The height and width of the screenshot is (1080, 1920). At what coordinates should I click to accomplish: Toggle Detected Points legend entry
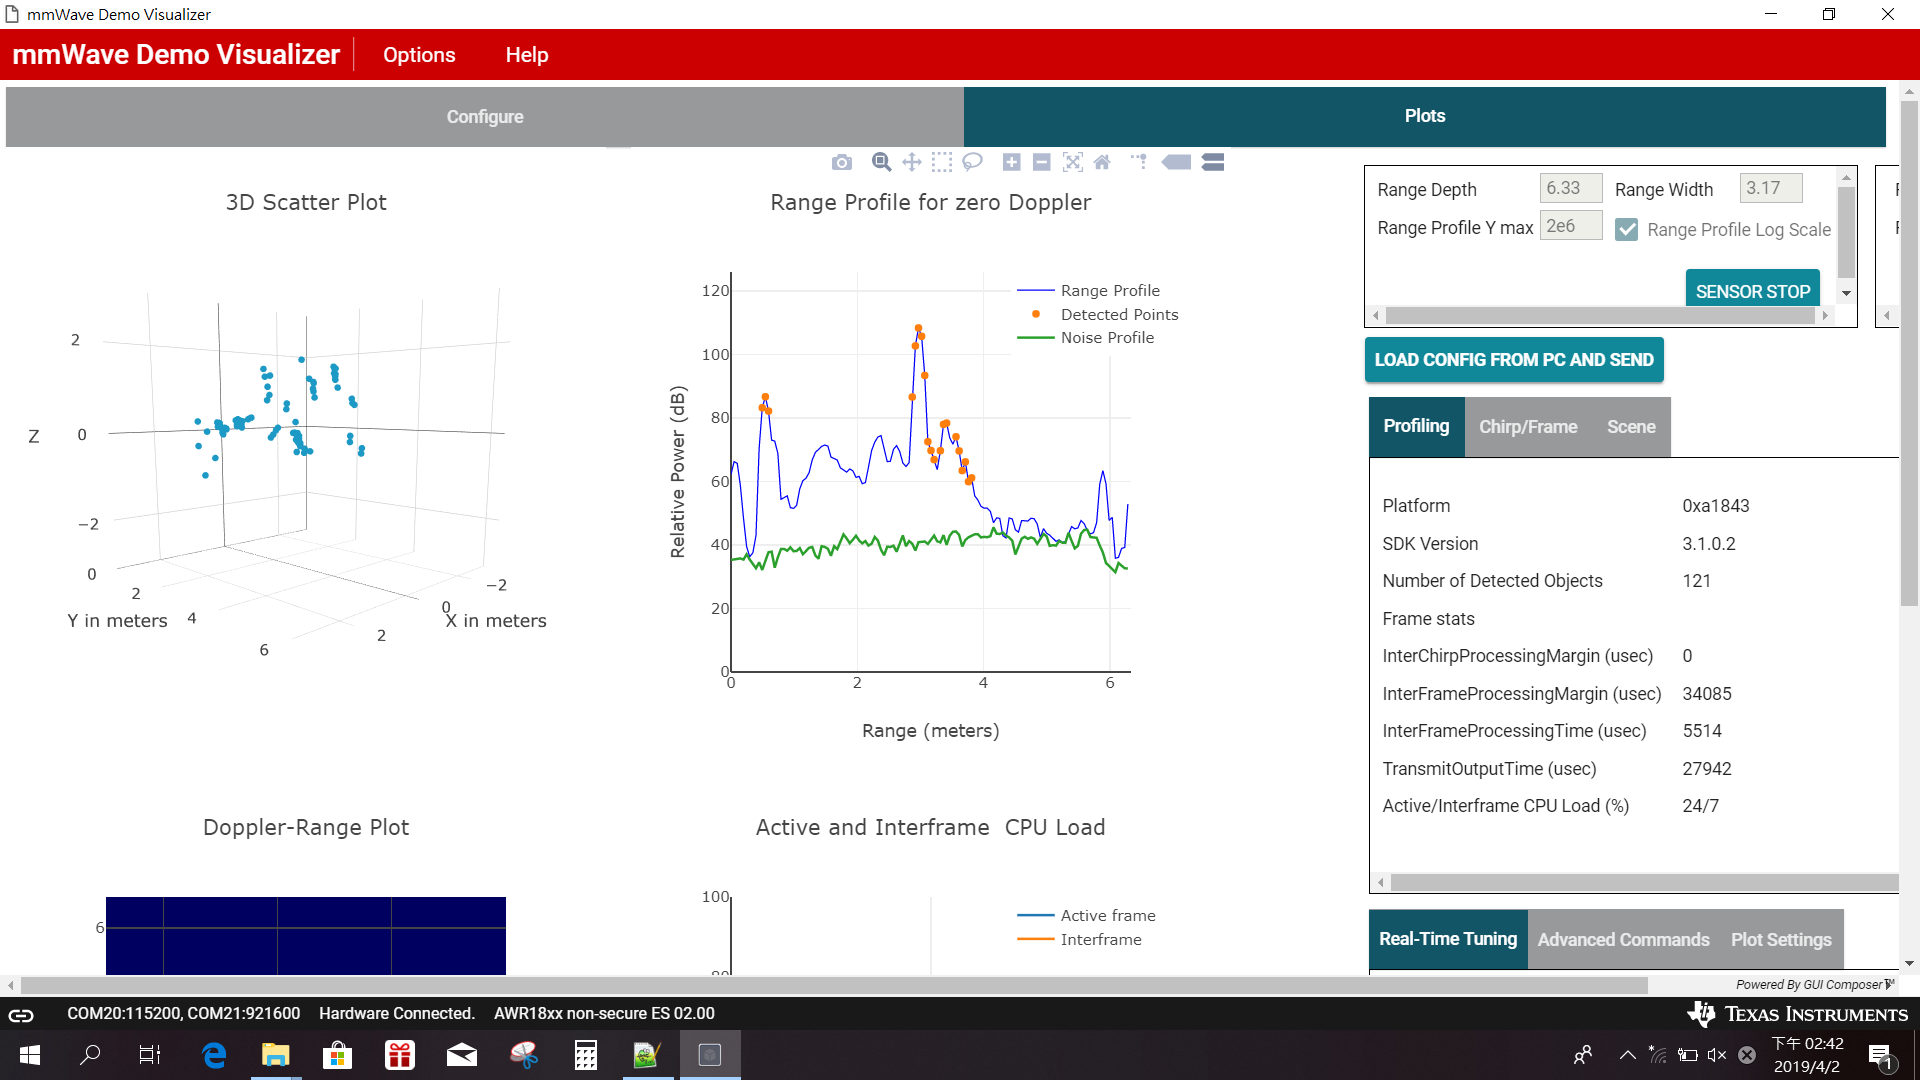[x=1097, y=315]
